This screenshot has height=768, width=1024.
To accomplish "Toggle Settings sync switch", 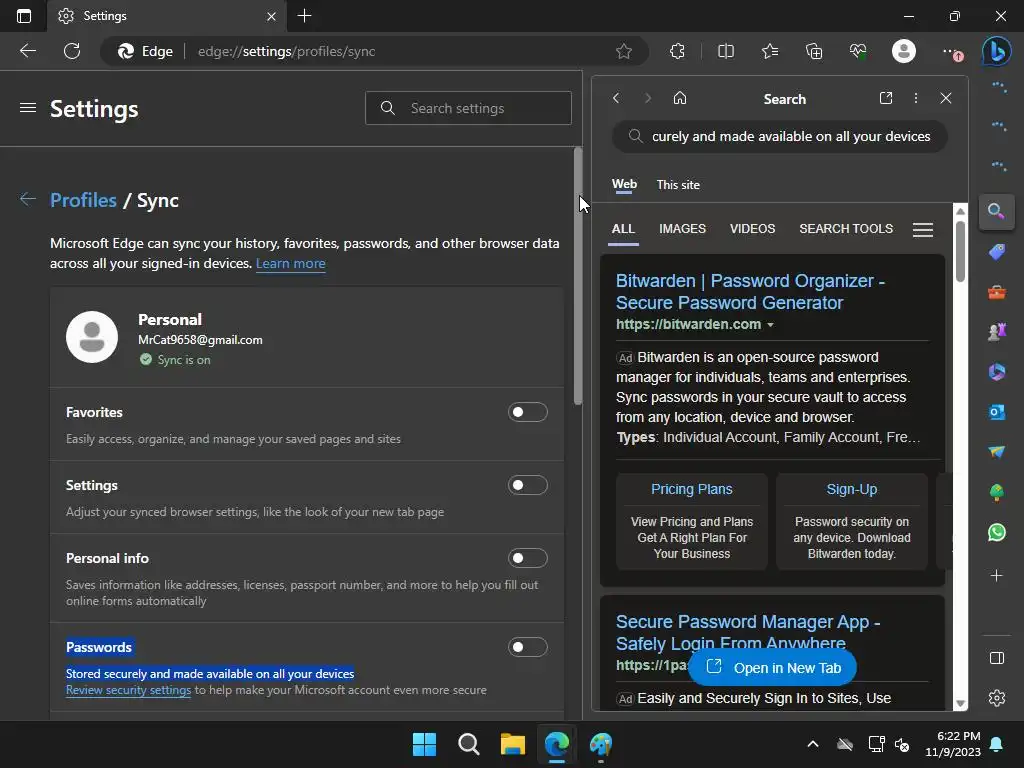I will tap(528, 485).
